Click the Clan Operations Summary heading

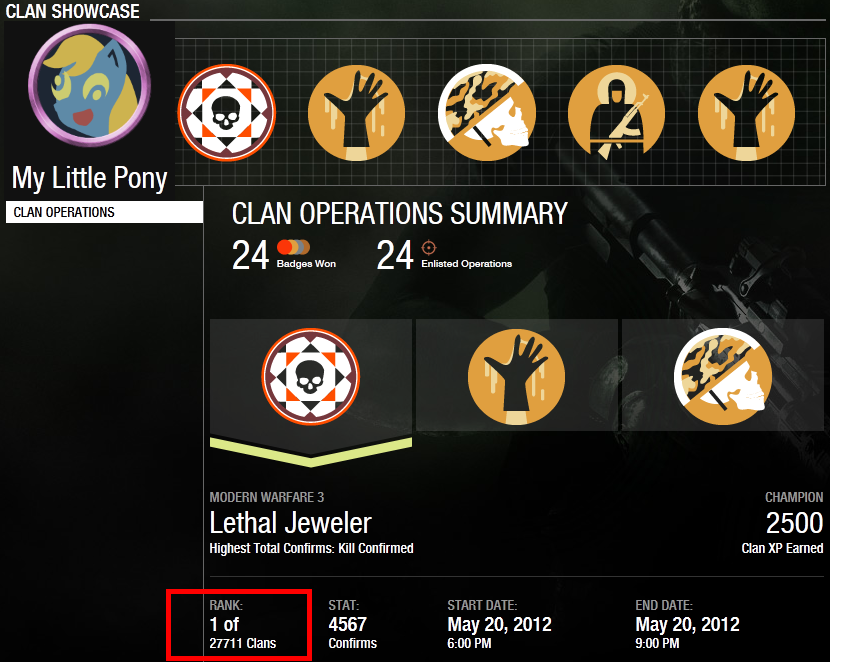tap(400, 214)
